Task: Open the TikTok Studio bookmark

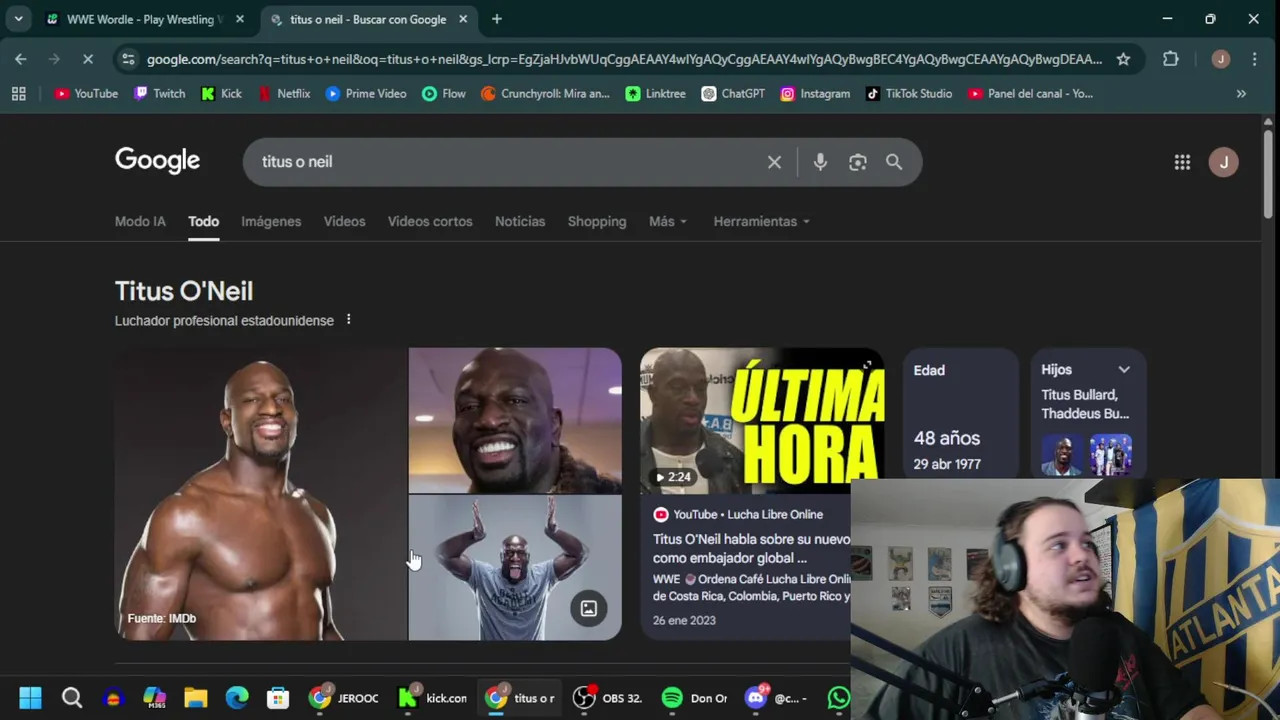Action: point(908,93)
